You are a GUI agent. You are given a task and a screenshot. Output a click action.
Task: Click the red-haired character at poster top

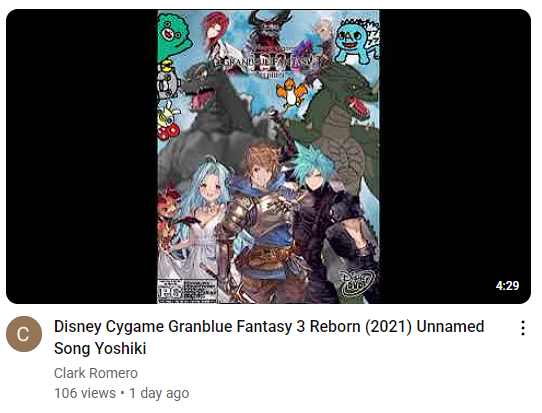216,31
